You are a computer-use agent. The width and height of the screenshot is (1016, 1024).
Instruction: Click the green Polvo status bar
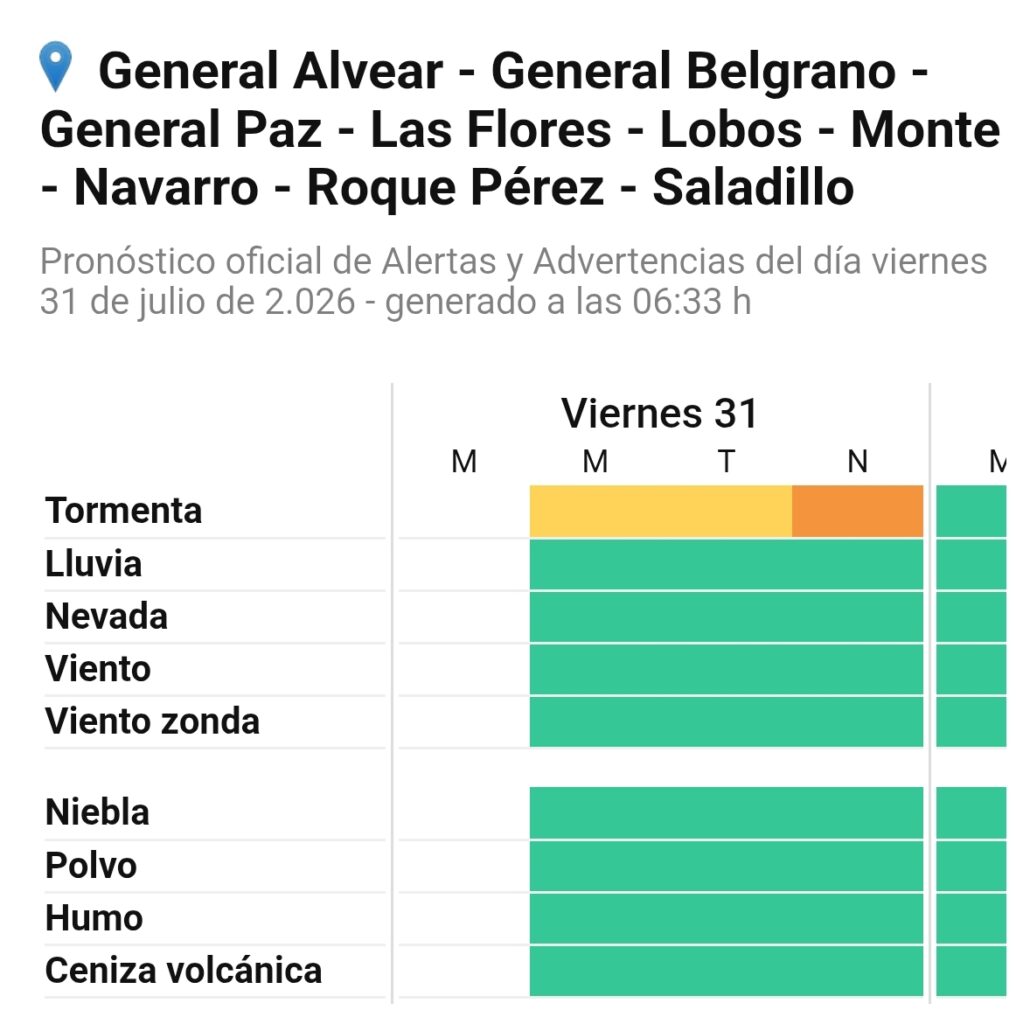tap(726, 866)
